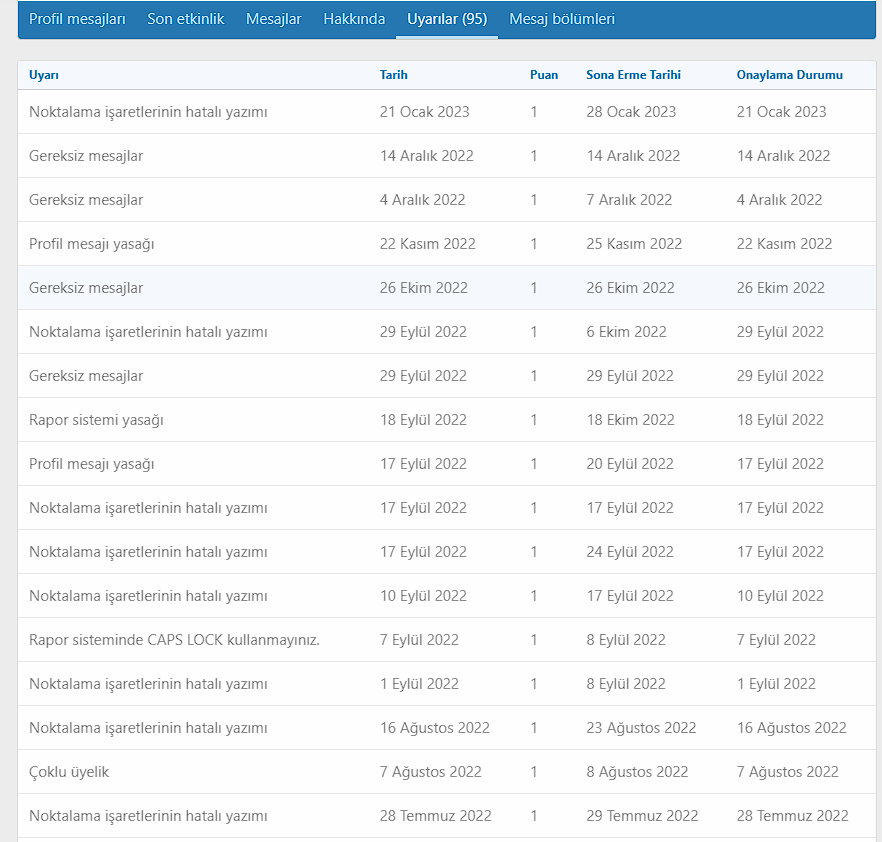
Task: Open the punctuation warning dated 21 Ocak 2023
Action: (148, 112)
